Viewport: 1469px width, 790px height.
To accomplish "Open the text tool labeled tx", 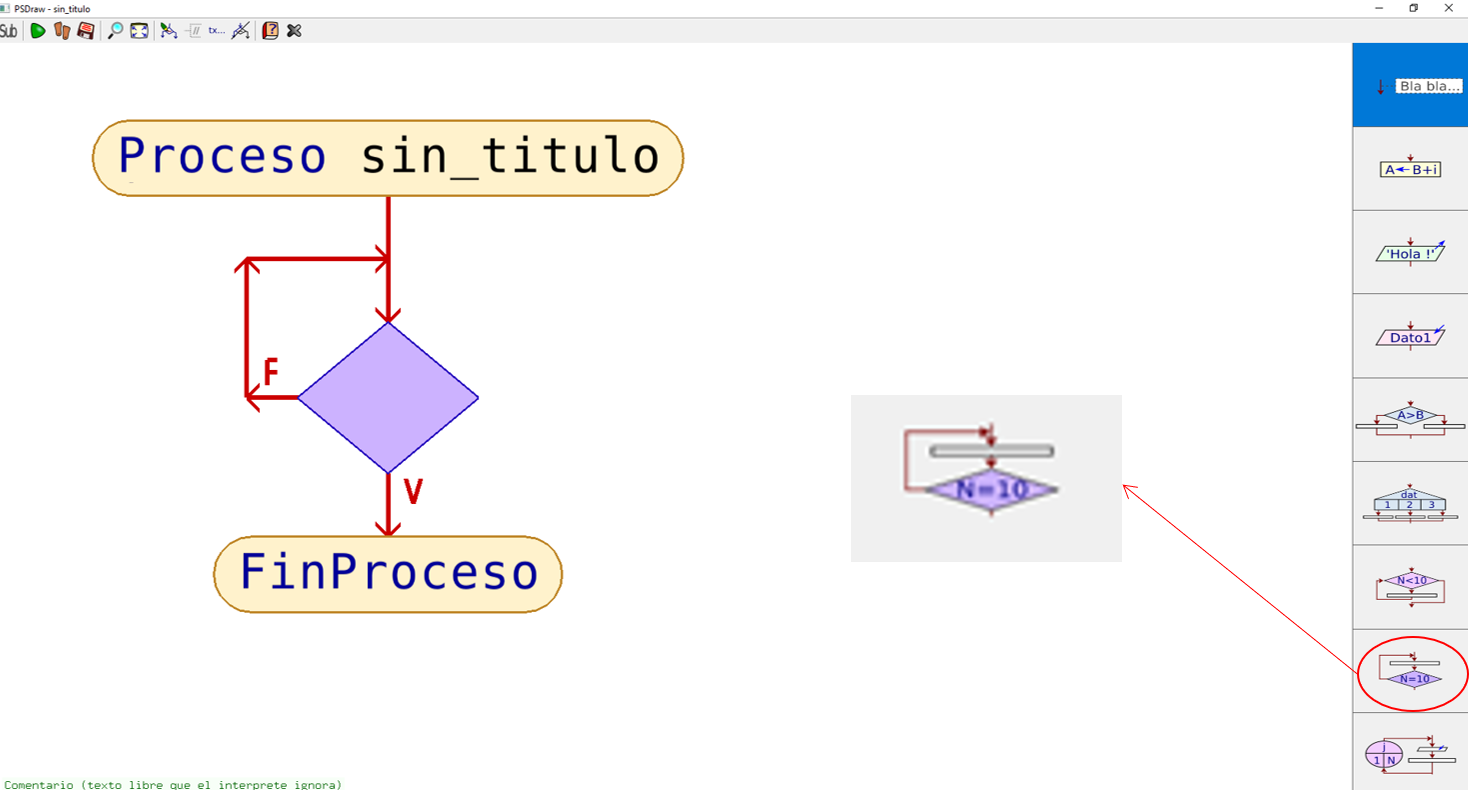I will (216, 31).
